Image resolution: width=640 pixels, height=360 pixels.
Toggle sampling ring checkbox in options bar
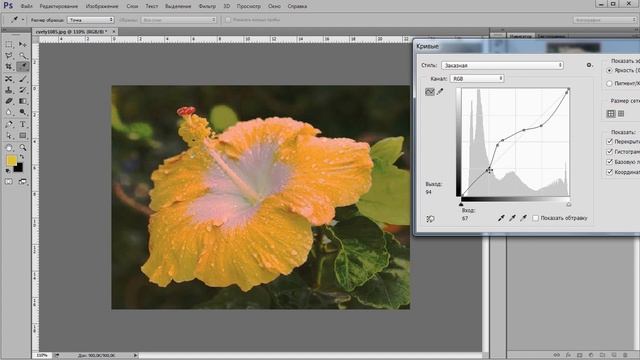point(228,20)
